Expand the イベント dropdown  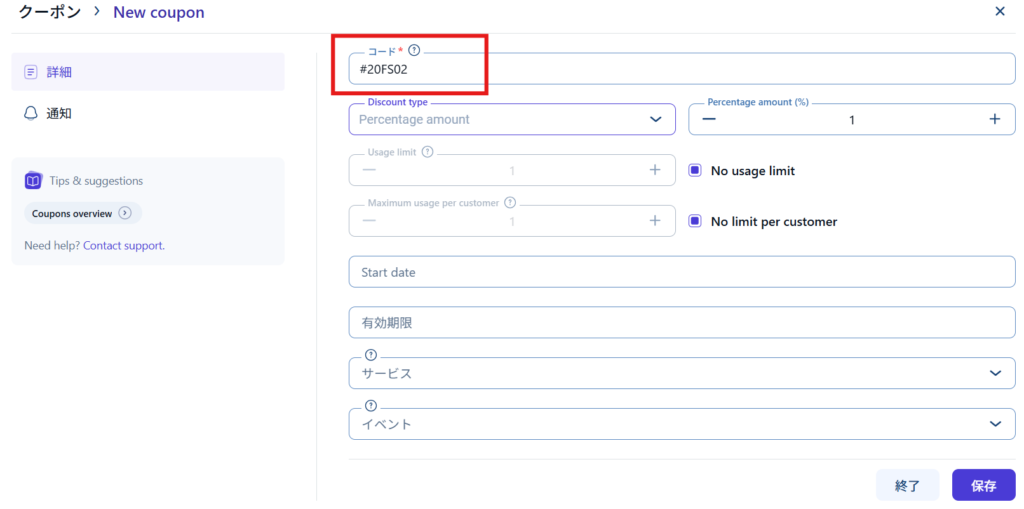[994, 424]
